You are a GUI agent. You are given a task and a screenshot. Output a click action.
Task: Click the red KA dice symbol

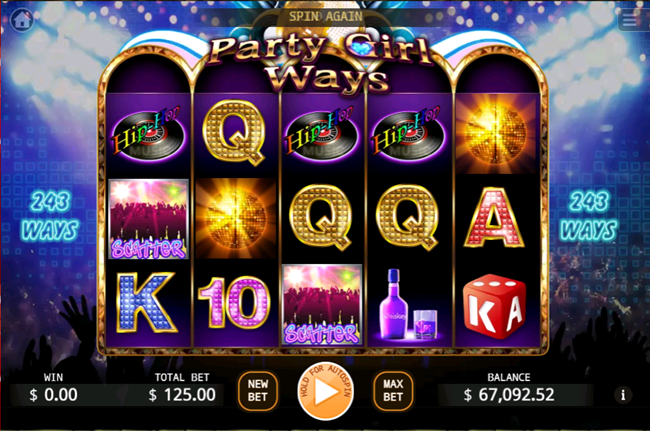(494, 306)
